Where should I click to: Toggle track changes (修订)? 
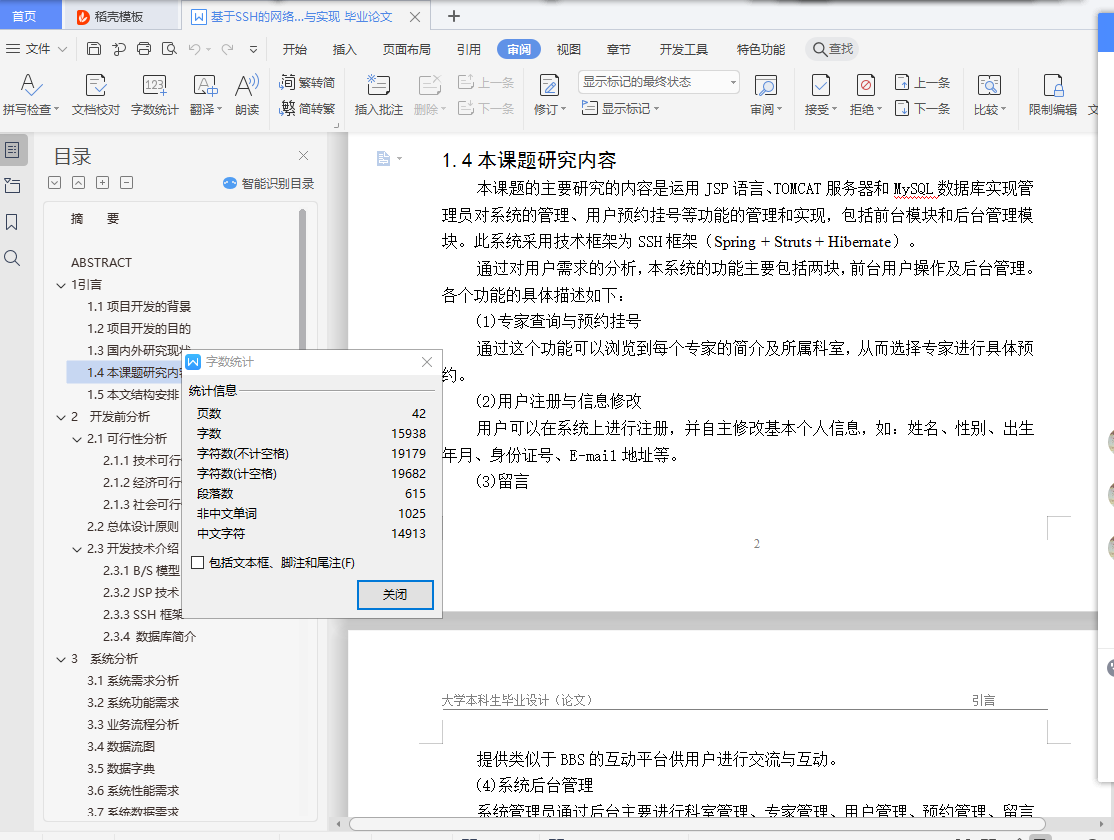tap(549, 95)
